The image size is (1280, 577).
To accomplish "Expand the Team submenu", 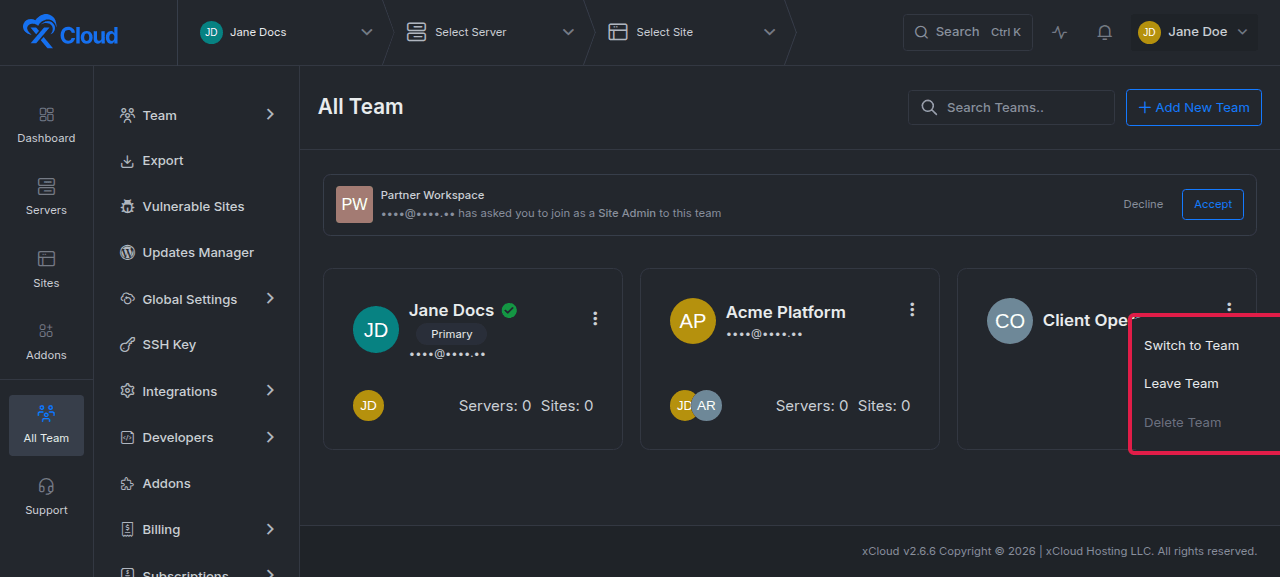I will click(270, 115).
